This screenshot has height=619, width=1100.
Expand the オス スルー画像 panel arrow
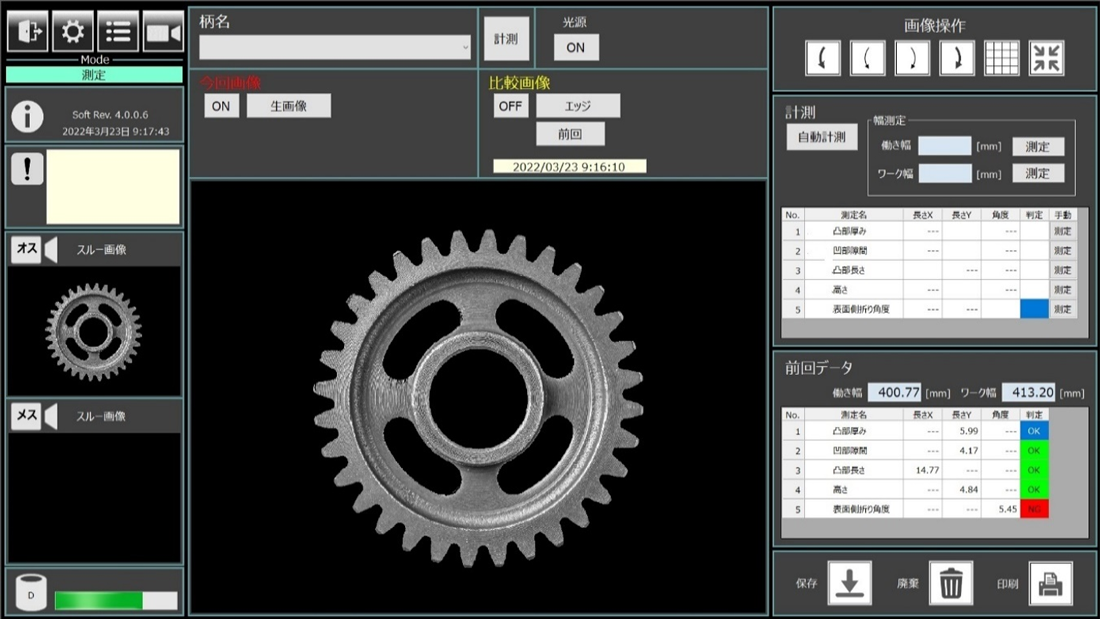(x=51, y=249)
